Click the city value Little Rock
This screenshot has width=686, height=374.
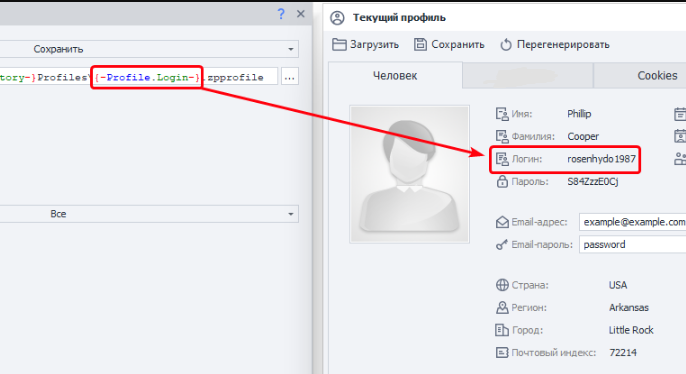click(631, 330)
